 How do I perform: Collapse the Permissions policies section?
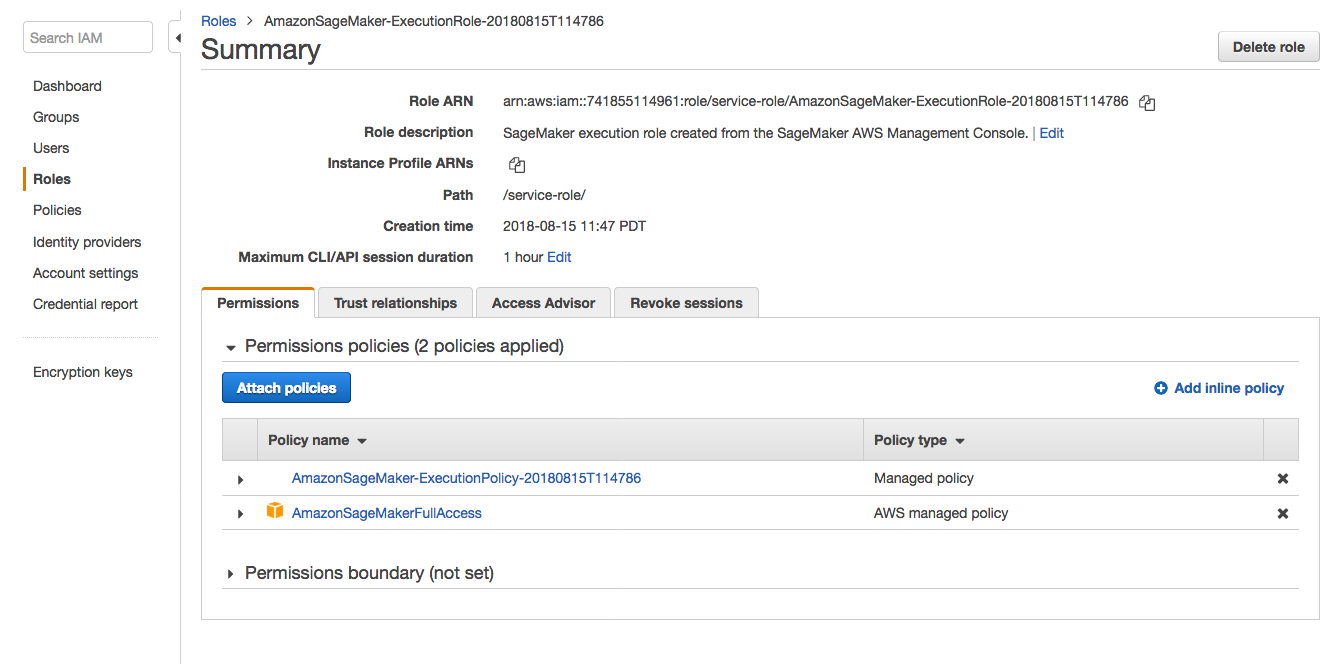[231, 347]
